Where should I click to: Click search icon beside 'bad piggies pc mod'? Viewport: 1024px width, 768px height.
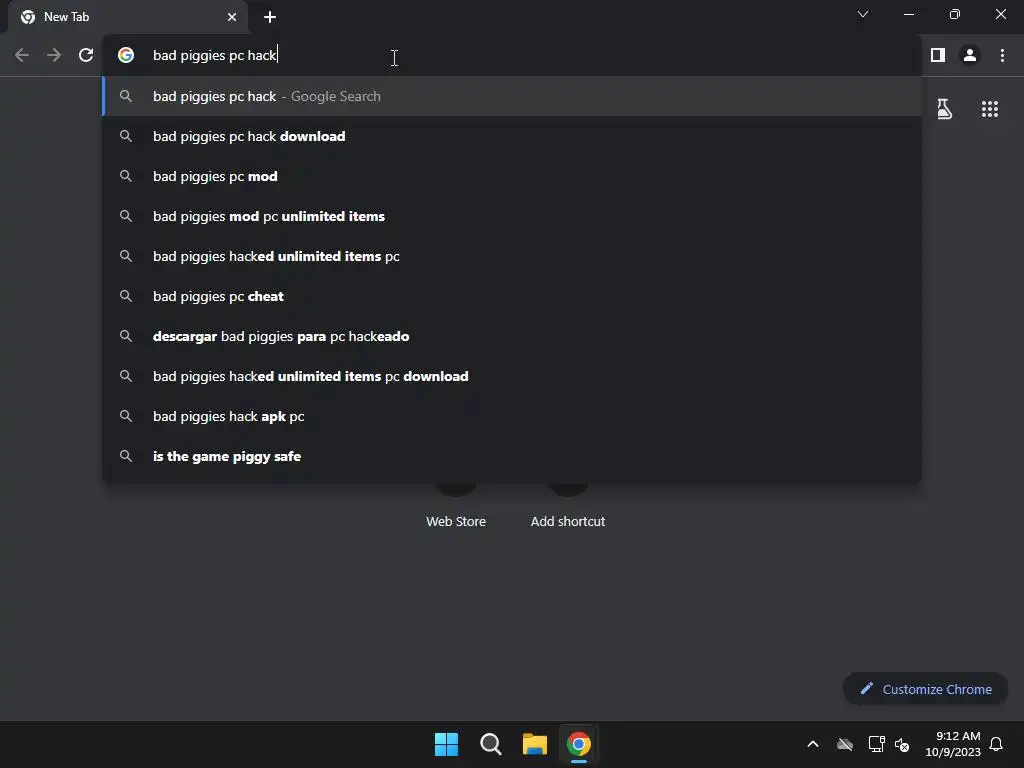126,176
